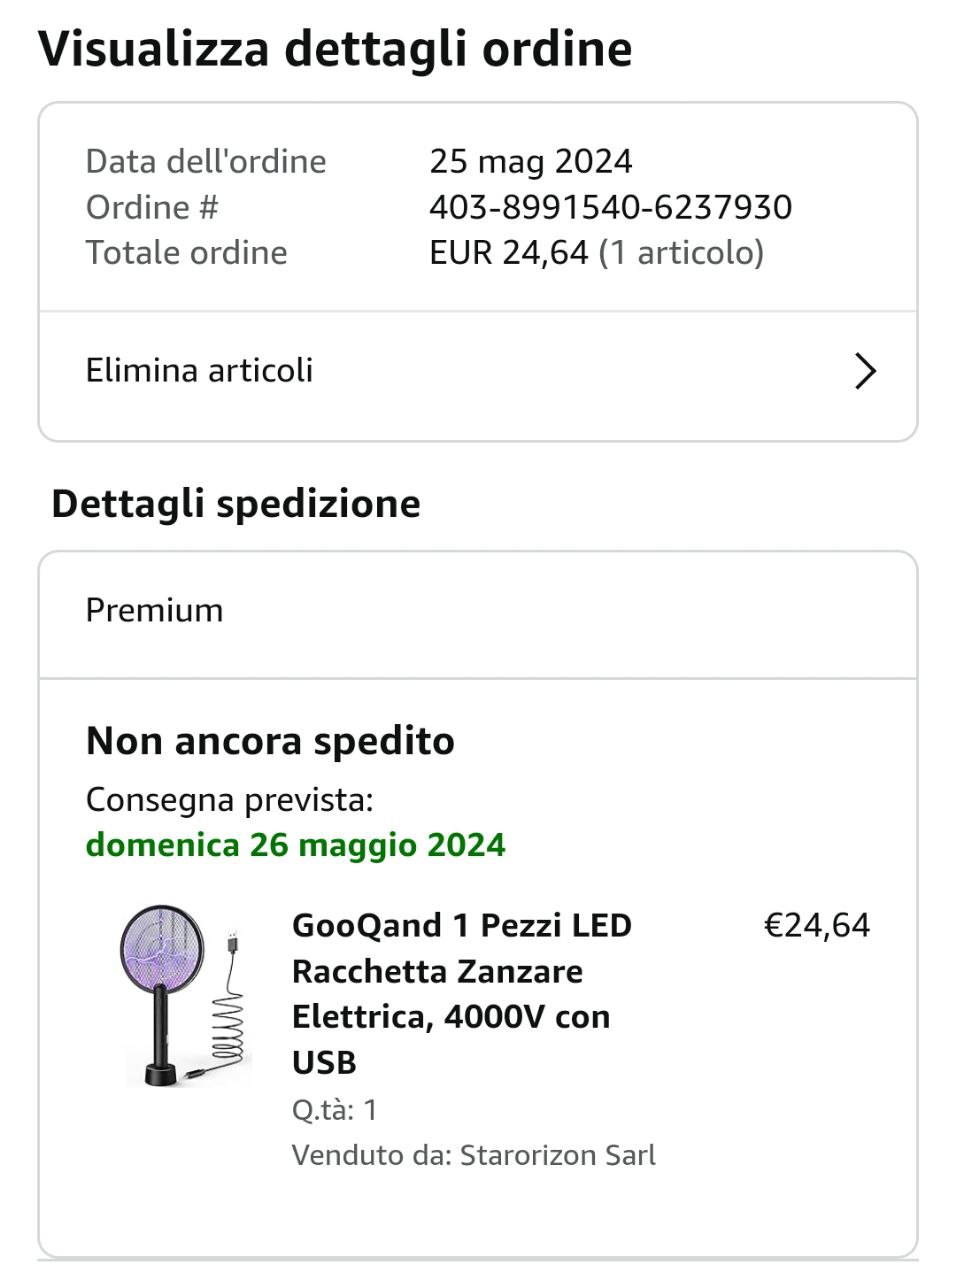
Task: Tap the Venduto da Starorizon Sarl seller text
Action: pyautogui.click(x=473, y=1155)
